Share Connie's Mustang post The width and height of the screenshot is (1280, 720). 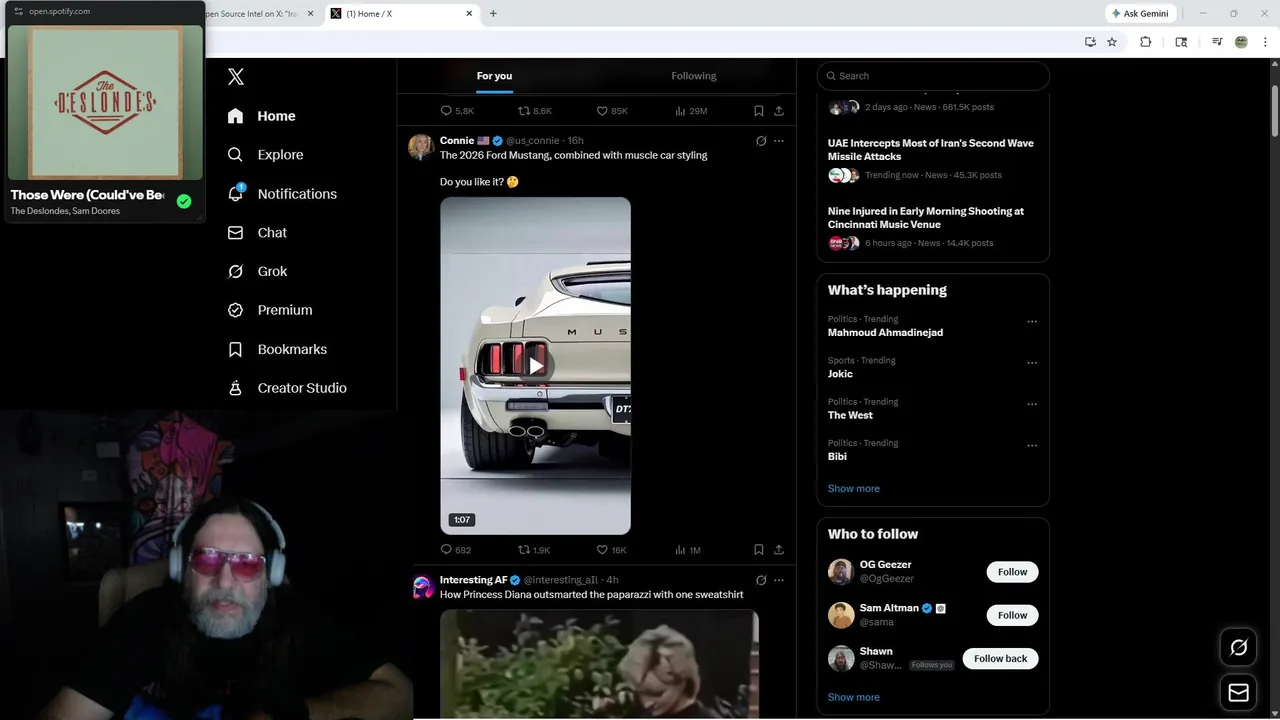click(x=779, y=550)
